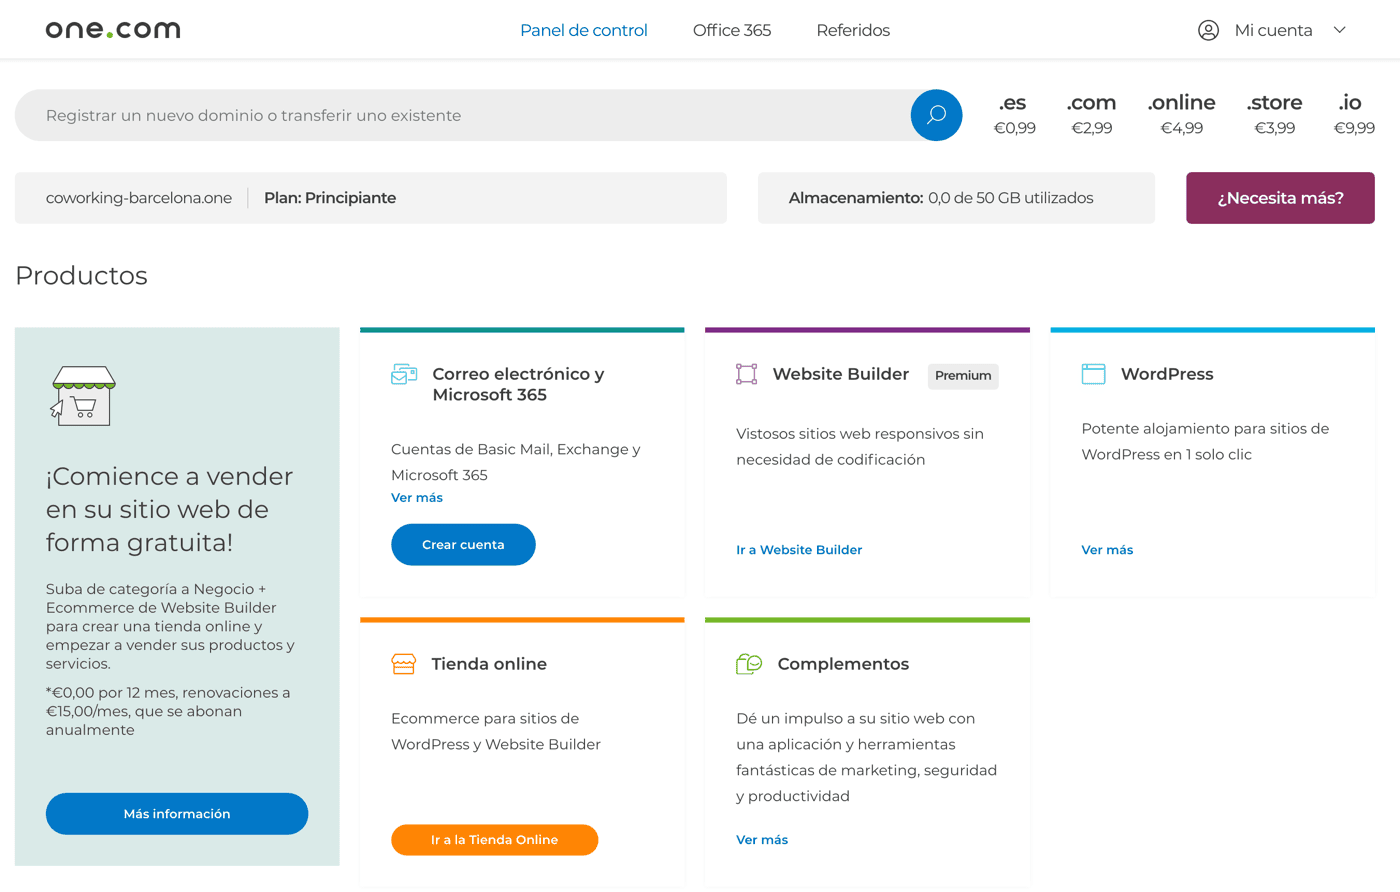The width and height of the screenshot is (1400, 892).
Task: Click the WordPress browser window icon
Action: (x=1093, y=374)
